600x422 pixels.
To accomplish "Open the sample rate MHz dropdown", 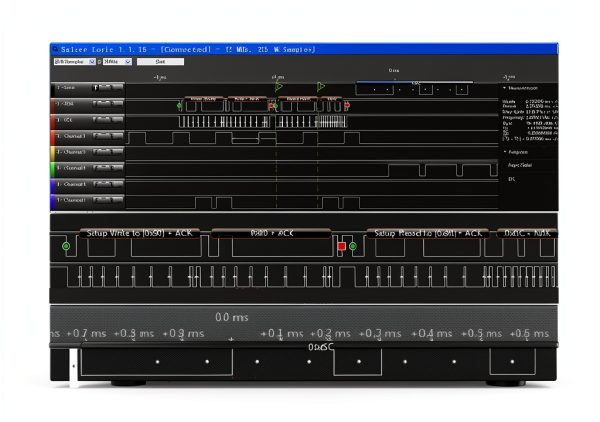I will point(117,62).
